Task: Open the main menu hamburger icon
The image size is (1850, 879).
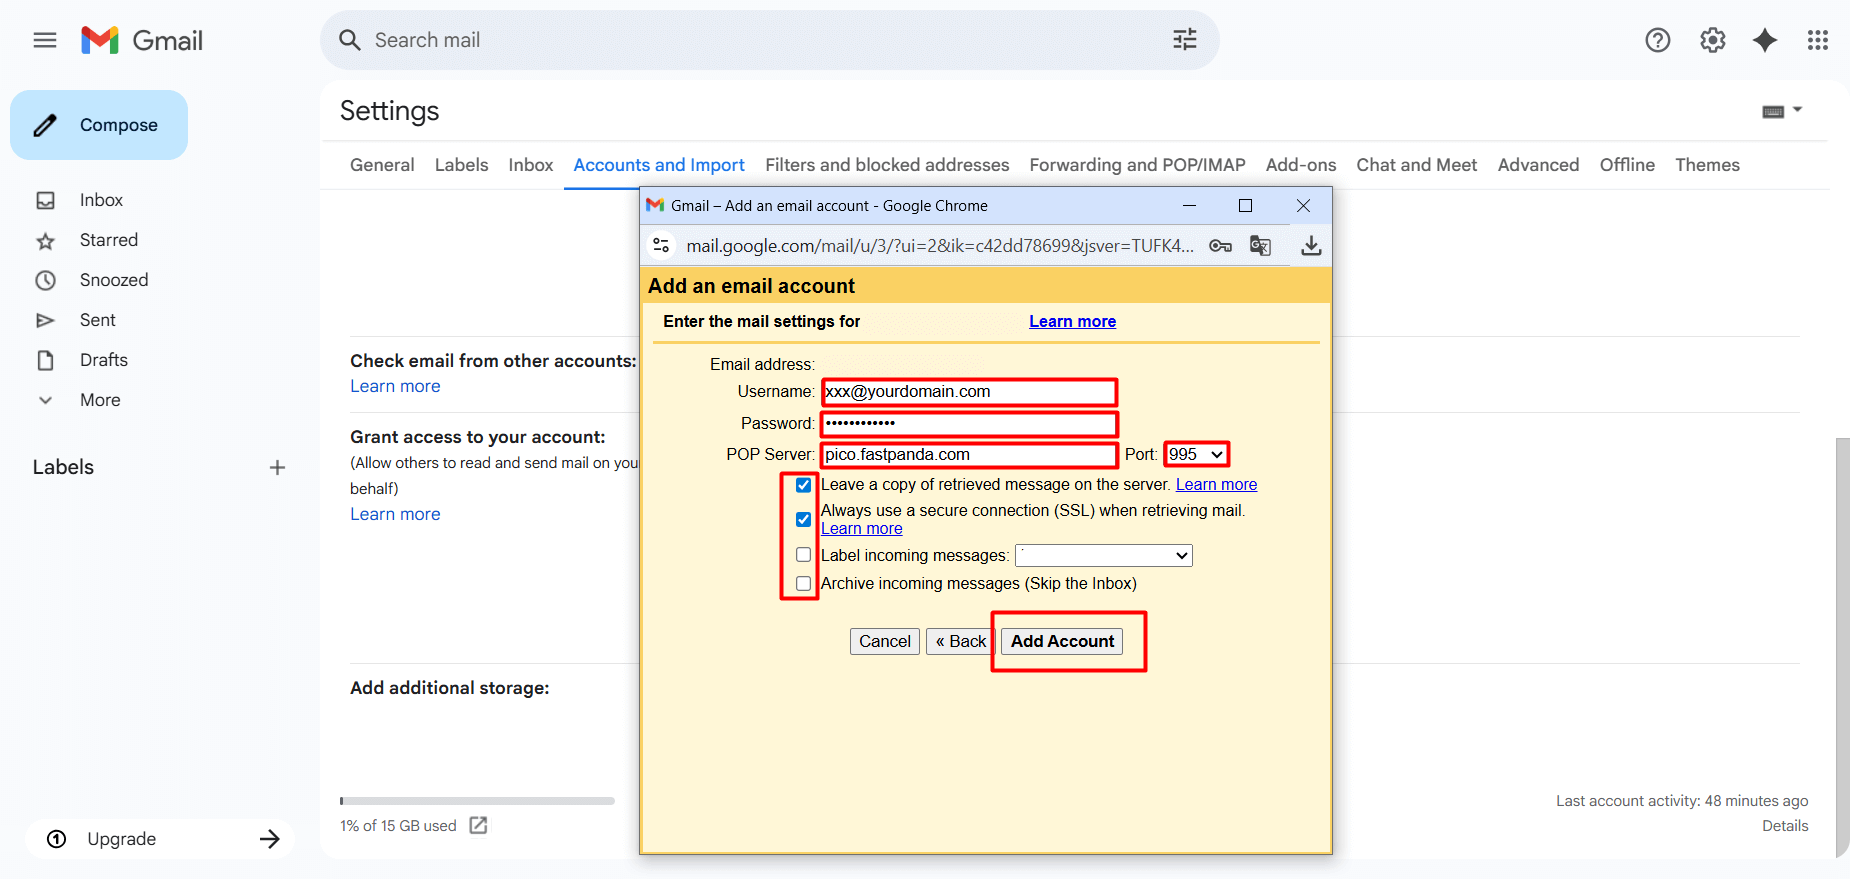Action: (x=45, y=40)
